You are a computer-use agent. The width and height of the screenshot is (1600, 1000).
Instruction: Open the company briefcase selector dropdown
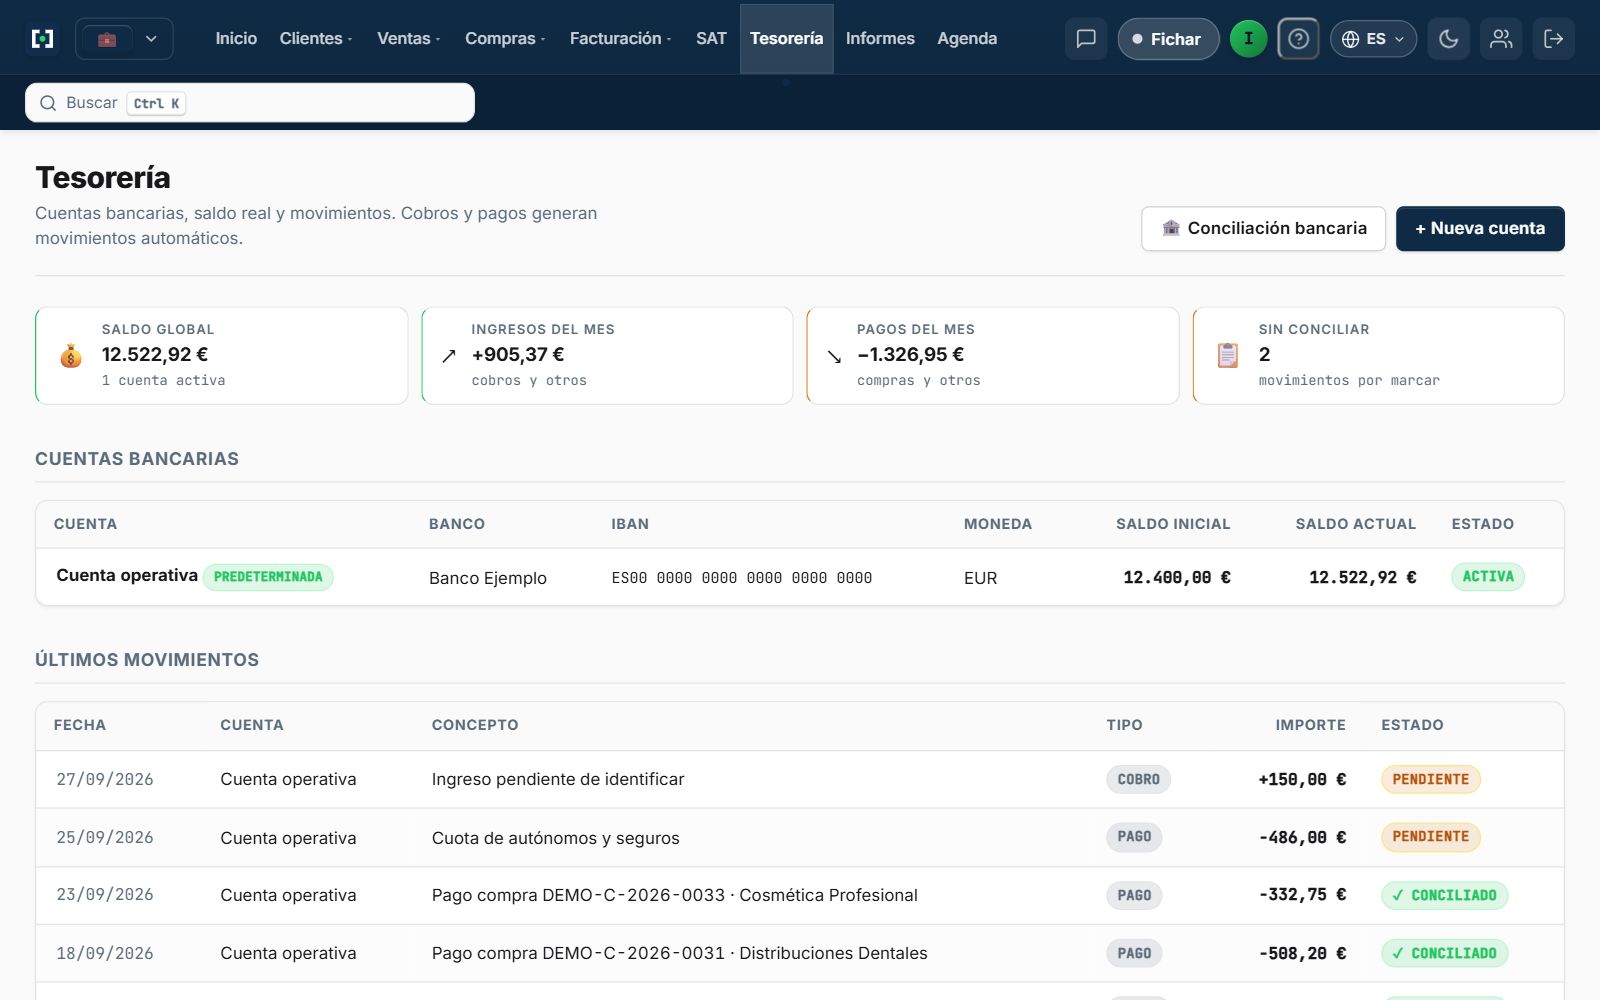pos(124,39)
